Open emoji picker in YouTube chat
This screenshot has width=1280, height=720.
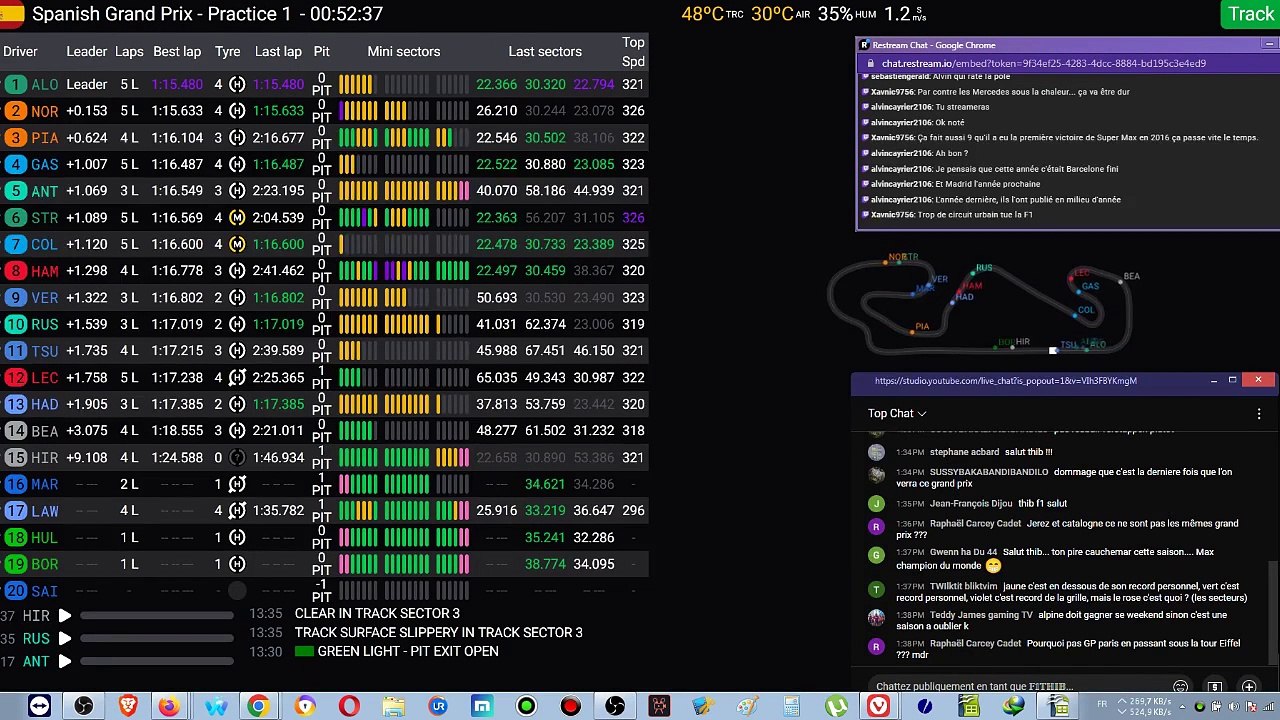(x=1181, y=687)
